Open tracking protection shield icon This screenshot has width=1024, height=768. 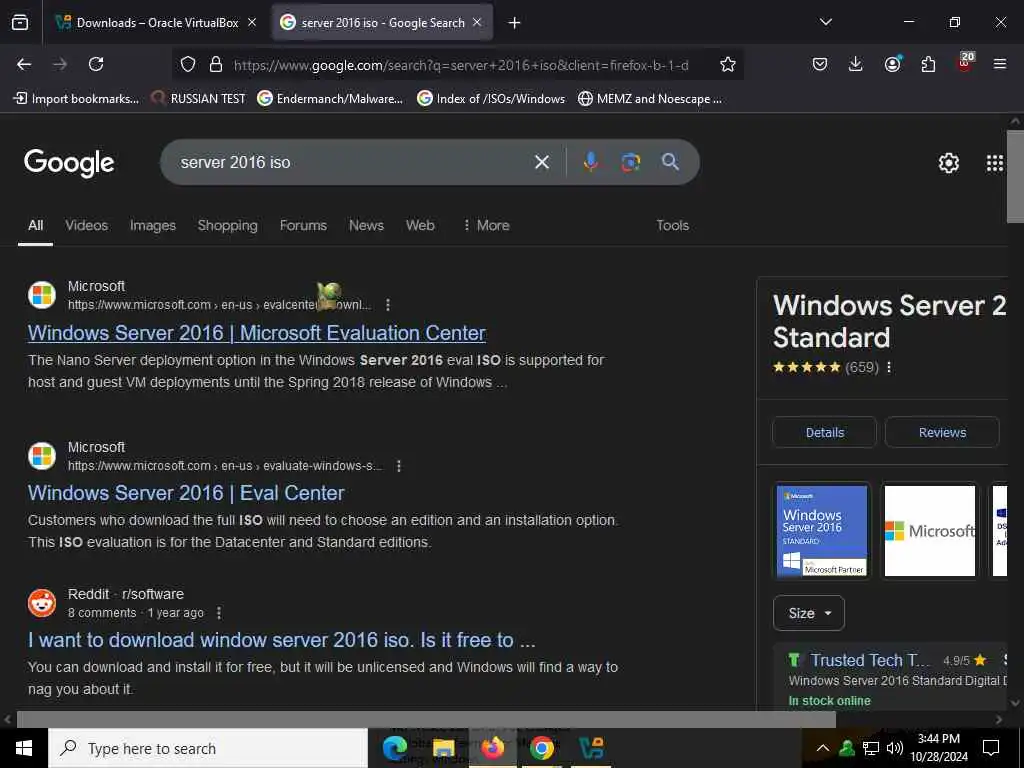pos(188,64)
